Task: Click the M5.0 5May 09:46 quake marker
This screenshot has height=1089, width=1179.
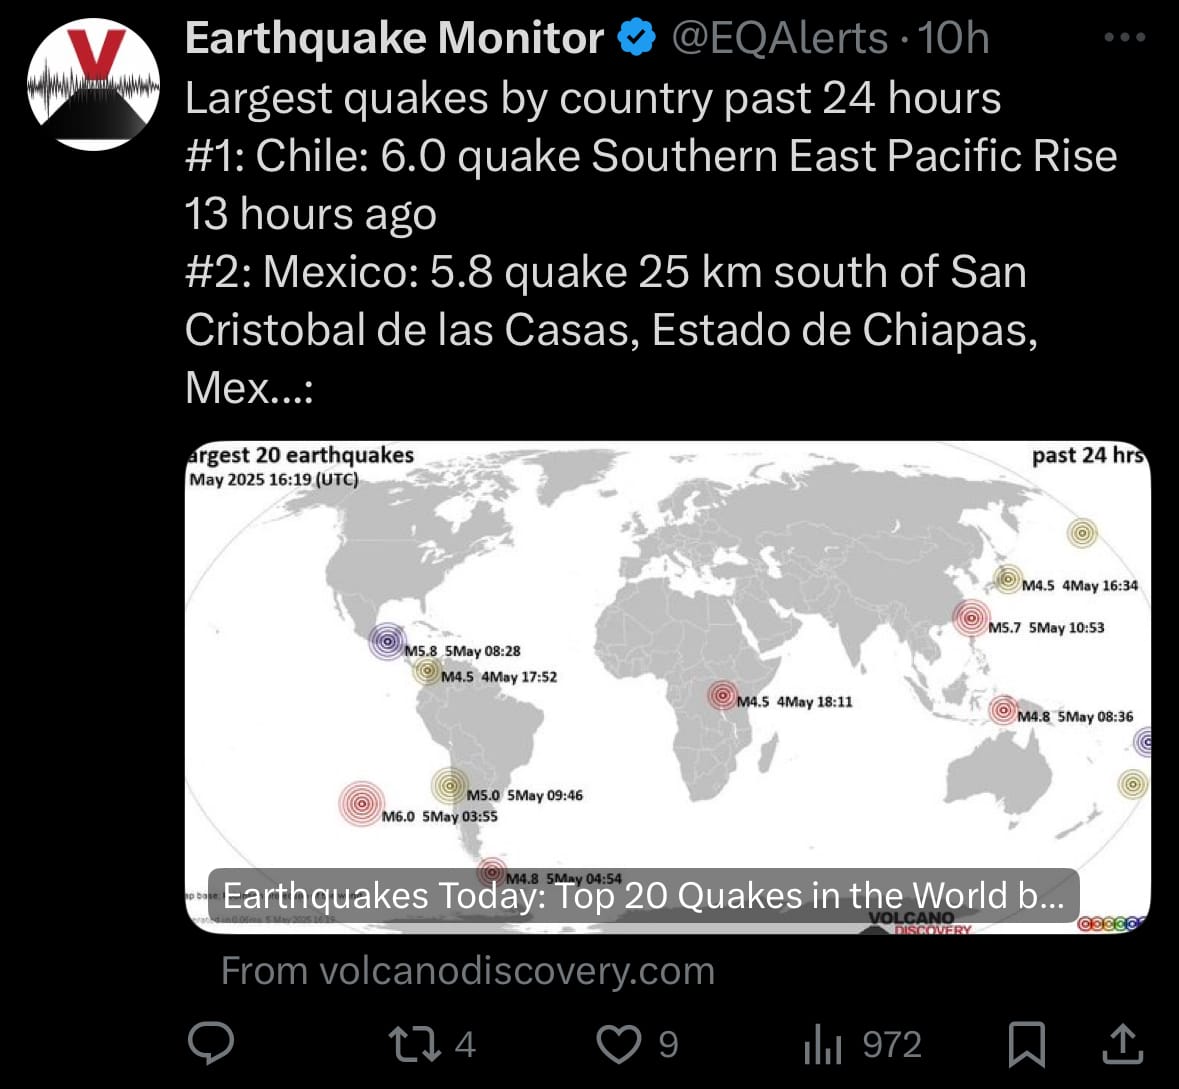Action: 450,786
